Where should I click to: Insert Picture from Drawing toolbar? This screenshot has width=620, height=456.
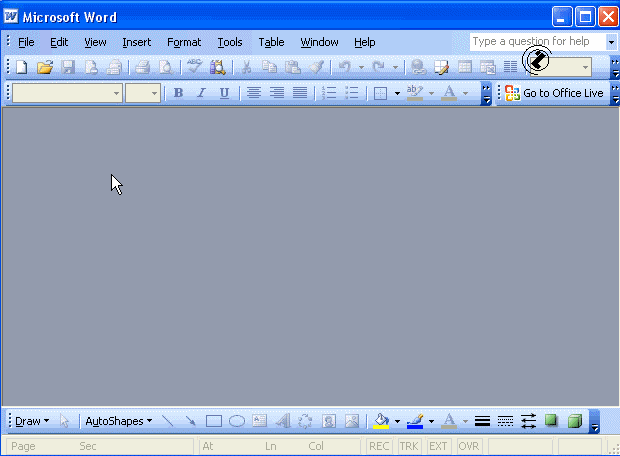point(352,421)
